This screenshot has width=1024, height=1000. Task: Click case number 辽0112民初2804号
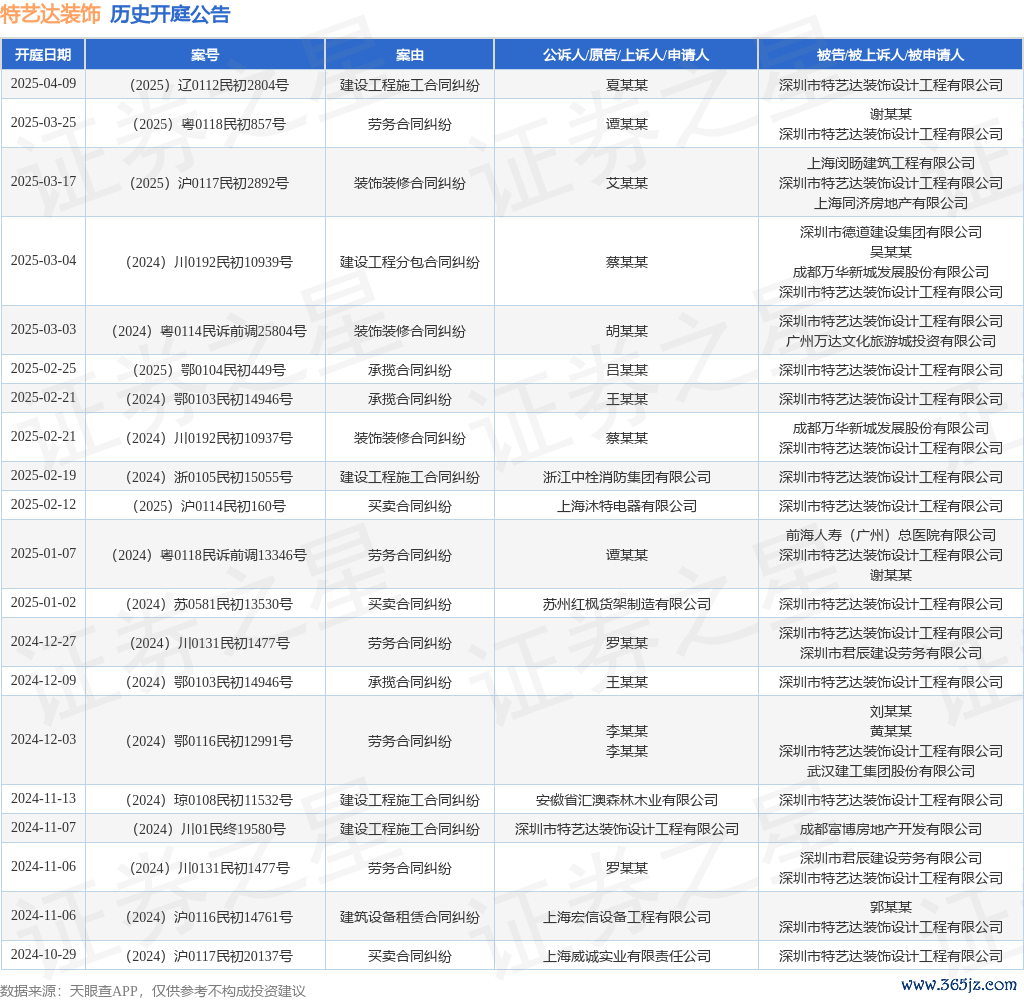pyautogui.click(x=209, y=85)
